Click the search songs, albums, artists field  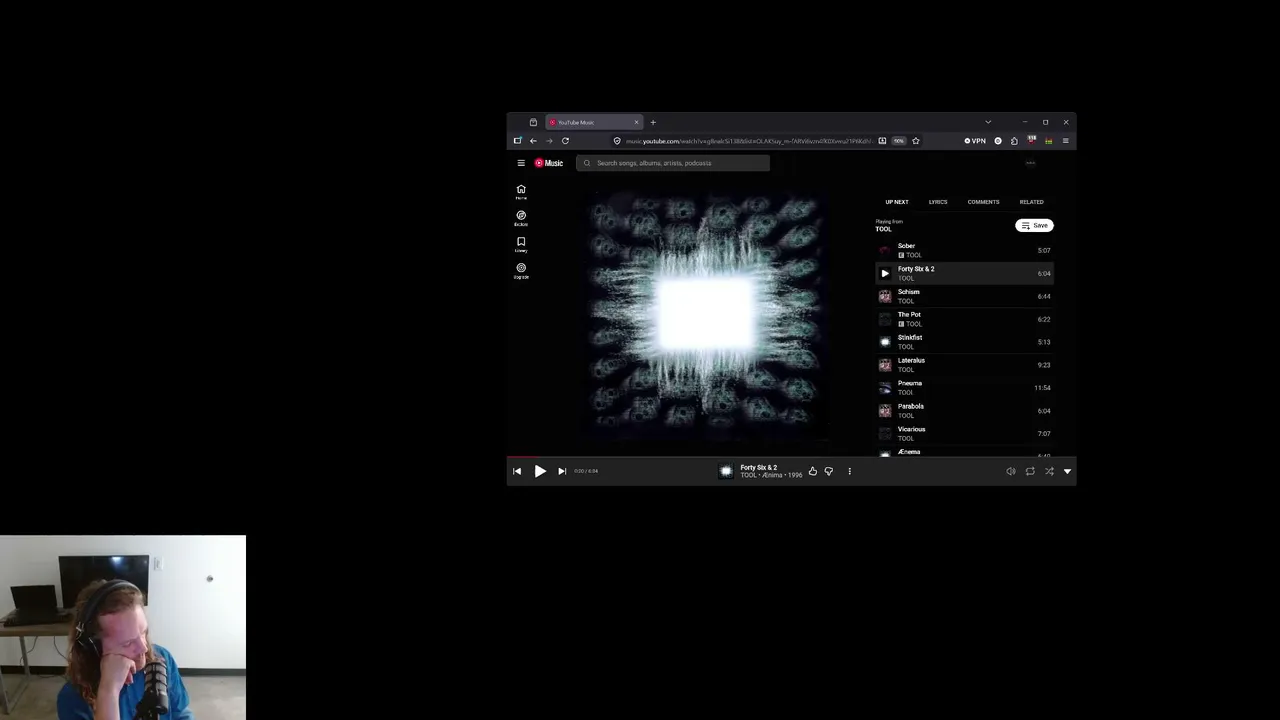[x=673, y=163]
